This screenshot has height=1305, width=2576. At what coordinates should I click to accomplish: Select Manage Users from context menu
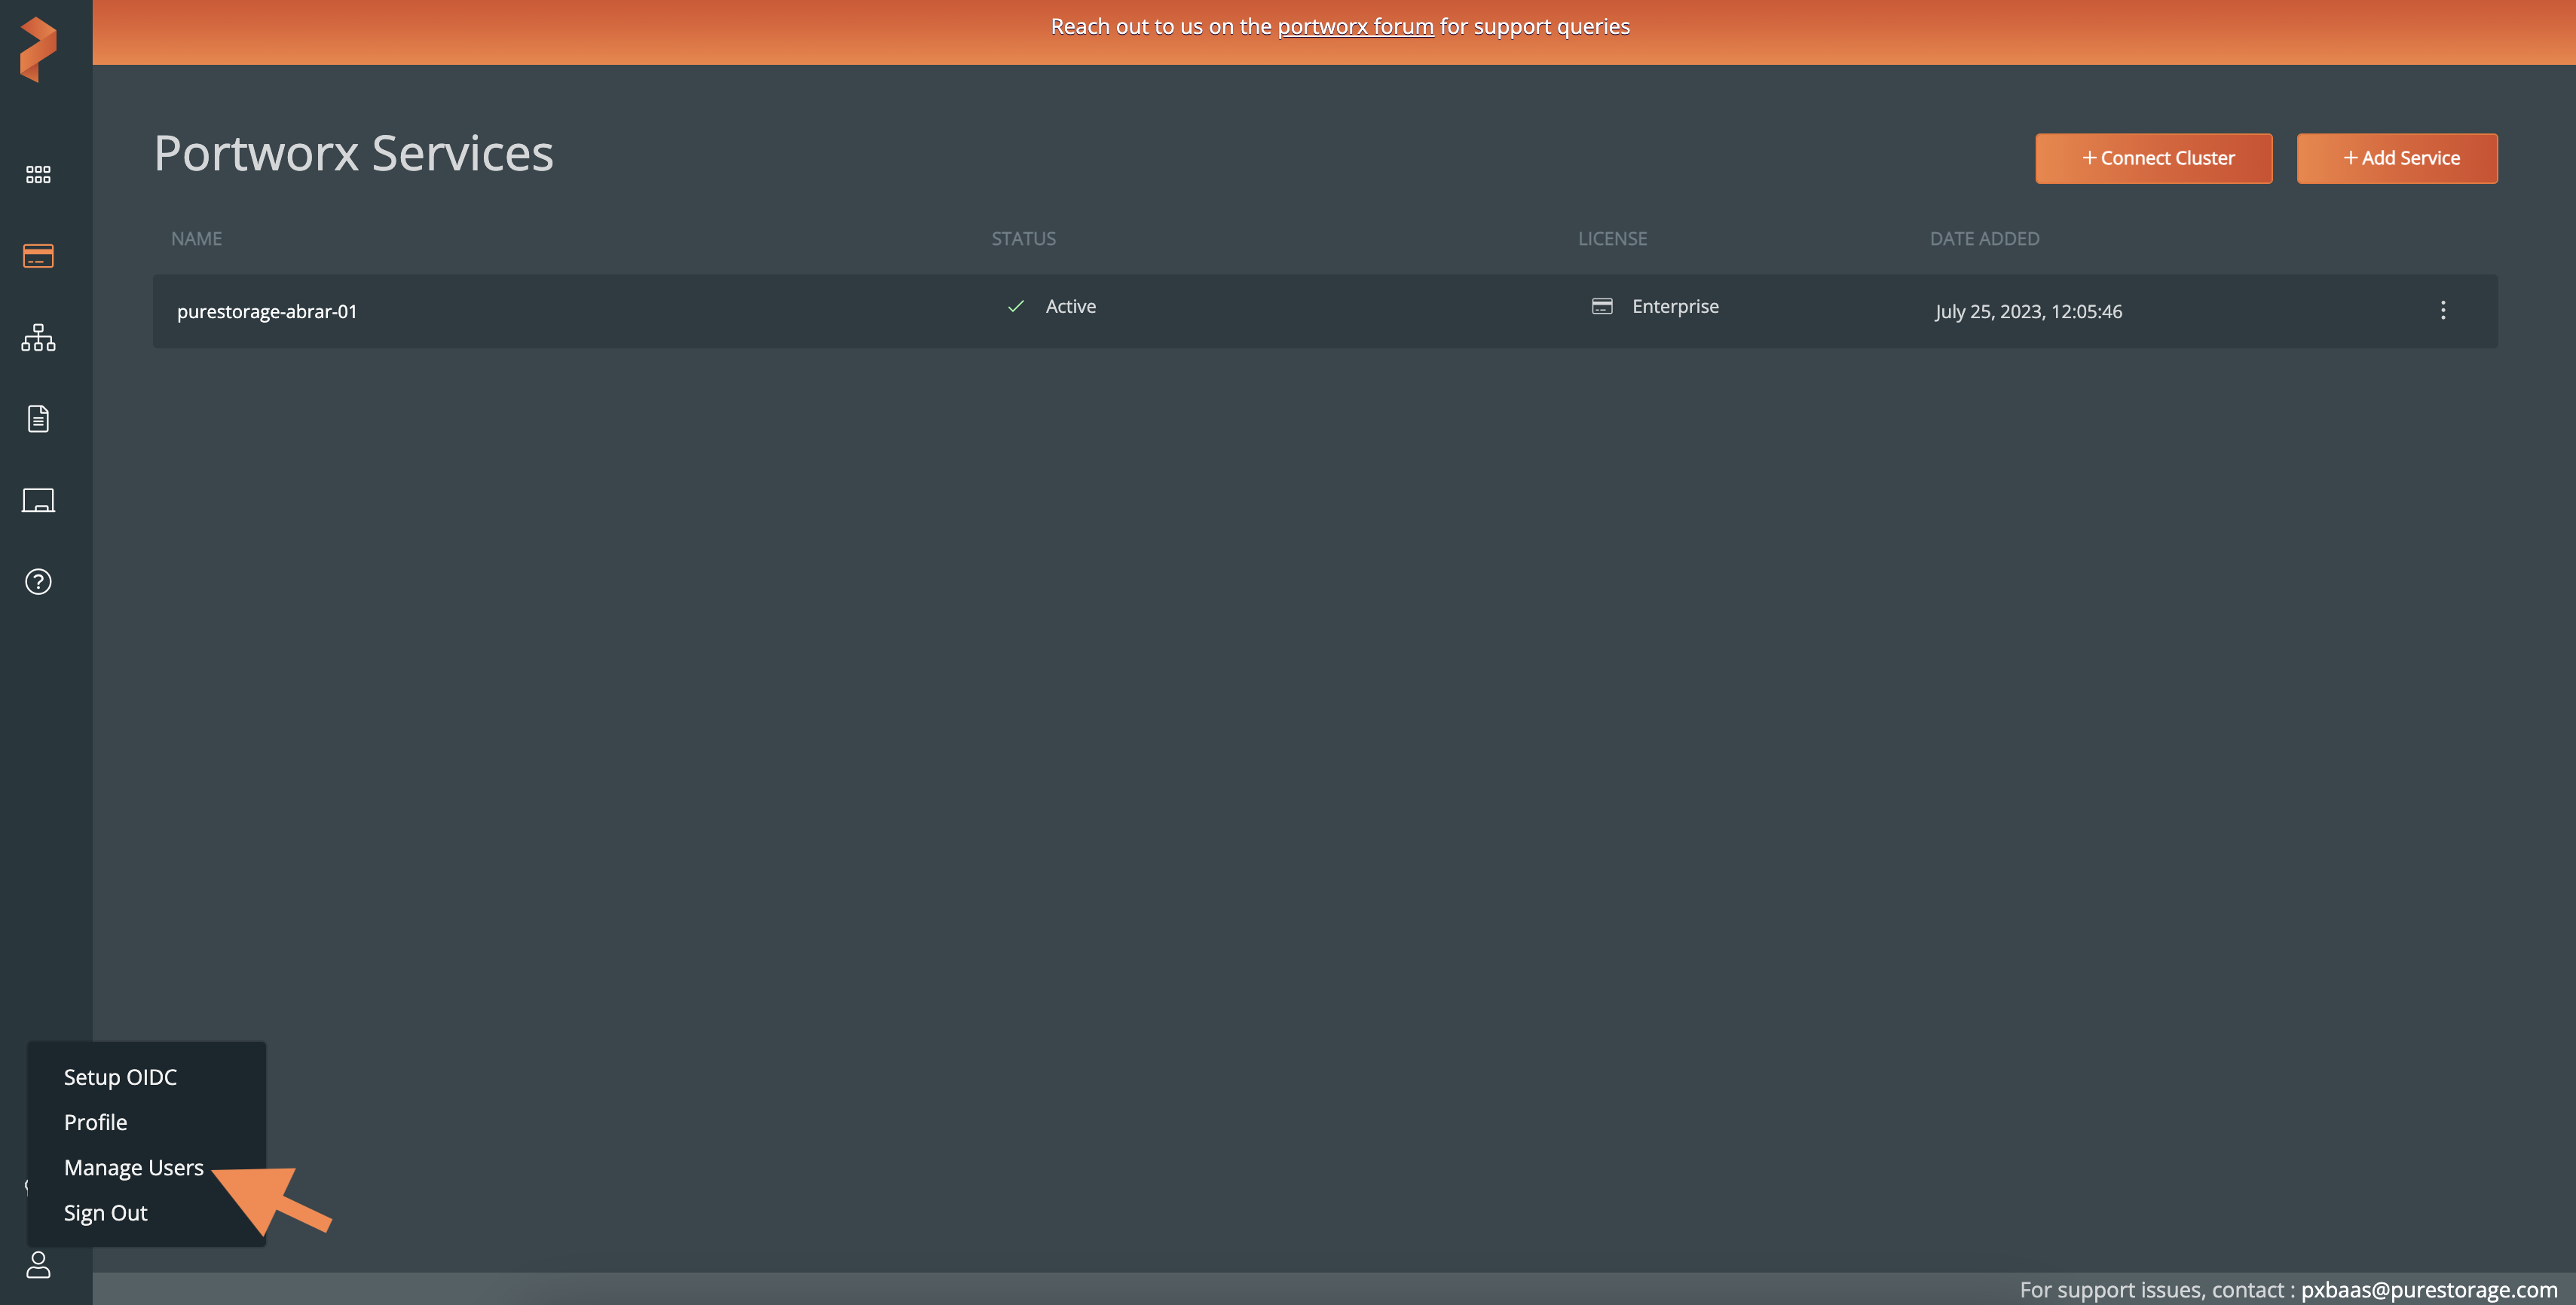133,1167
